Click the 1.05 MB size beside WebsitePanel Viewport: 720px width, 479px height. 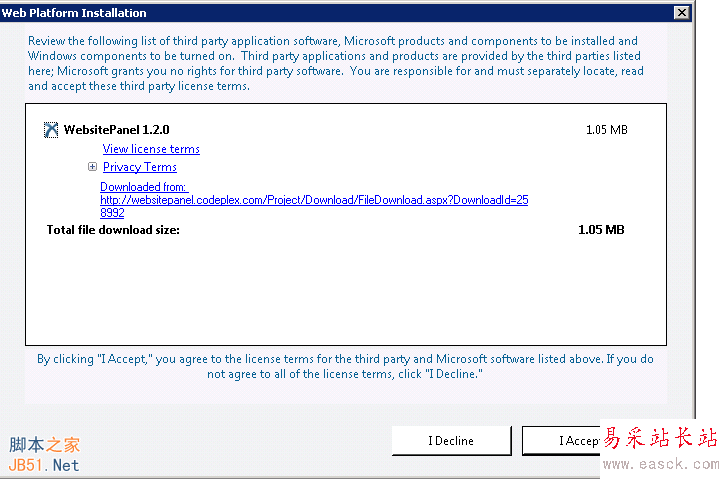(x=606, y=130)
